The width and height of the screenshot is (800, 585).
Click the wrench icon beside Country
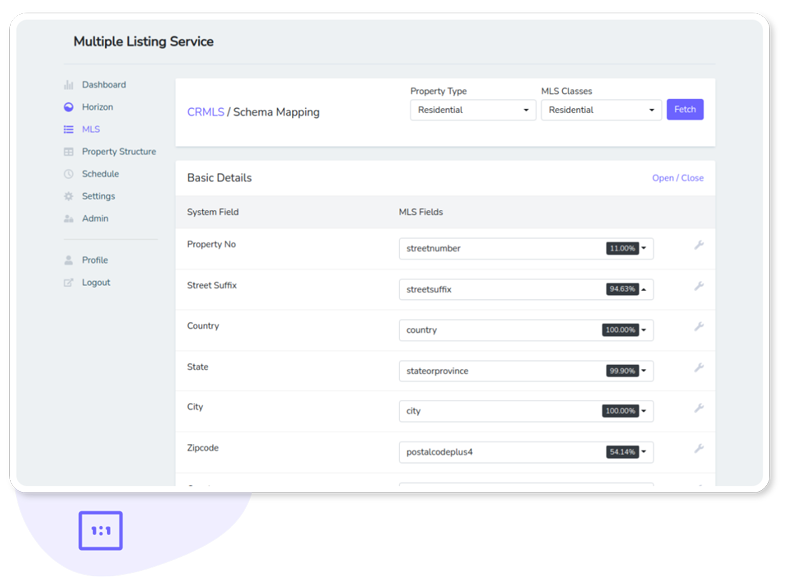(699, 325)
